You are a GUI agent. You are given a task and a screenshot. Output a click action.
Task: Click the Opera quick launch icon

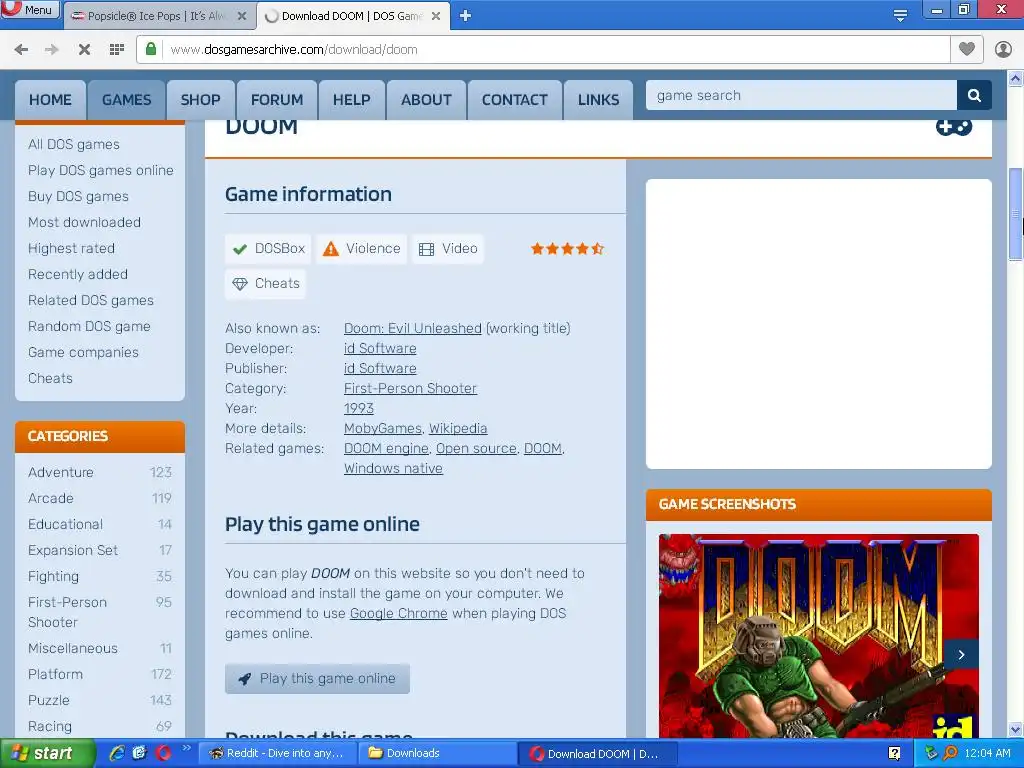[163, 753]
